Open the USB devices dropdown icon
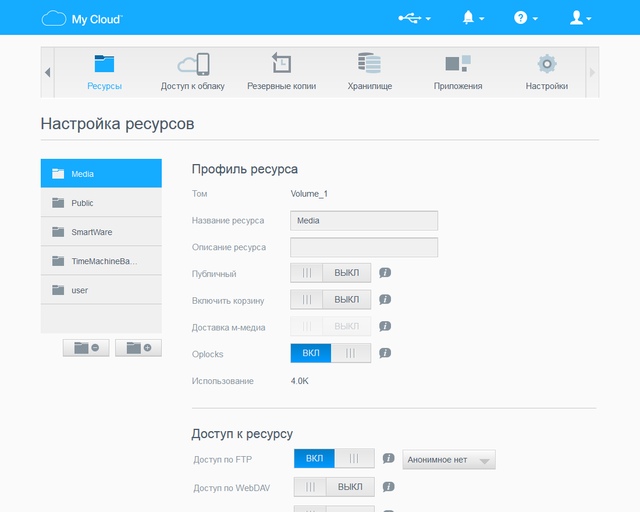This screenshot has height=512, width=640. (414, 18)
